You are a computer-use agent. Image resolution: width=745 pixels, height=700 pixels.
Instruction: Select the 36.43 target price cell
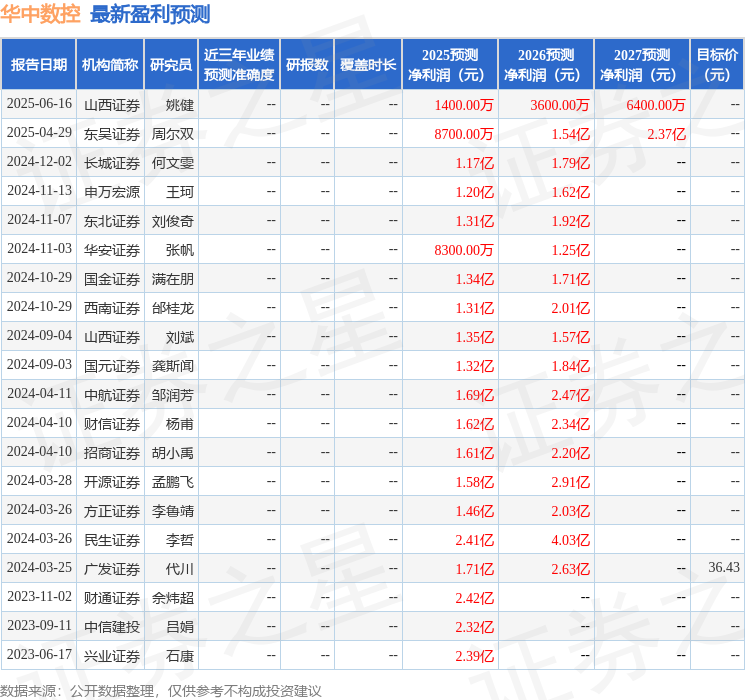[724, 568]
